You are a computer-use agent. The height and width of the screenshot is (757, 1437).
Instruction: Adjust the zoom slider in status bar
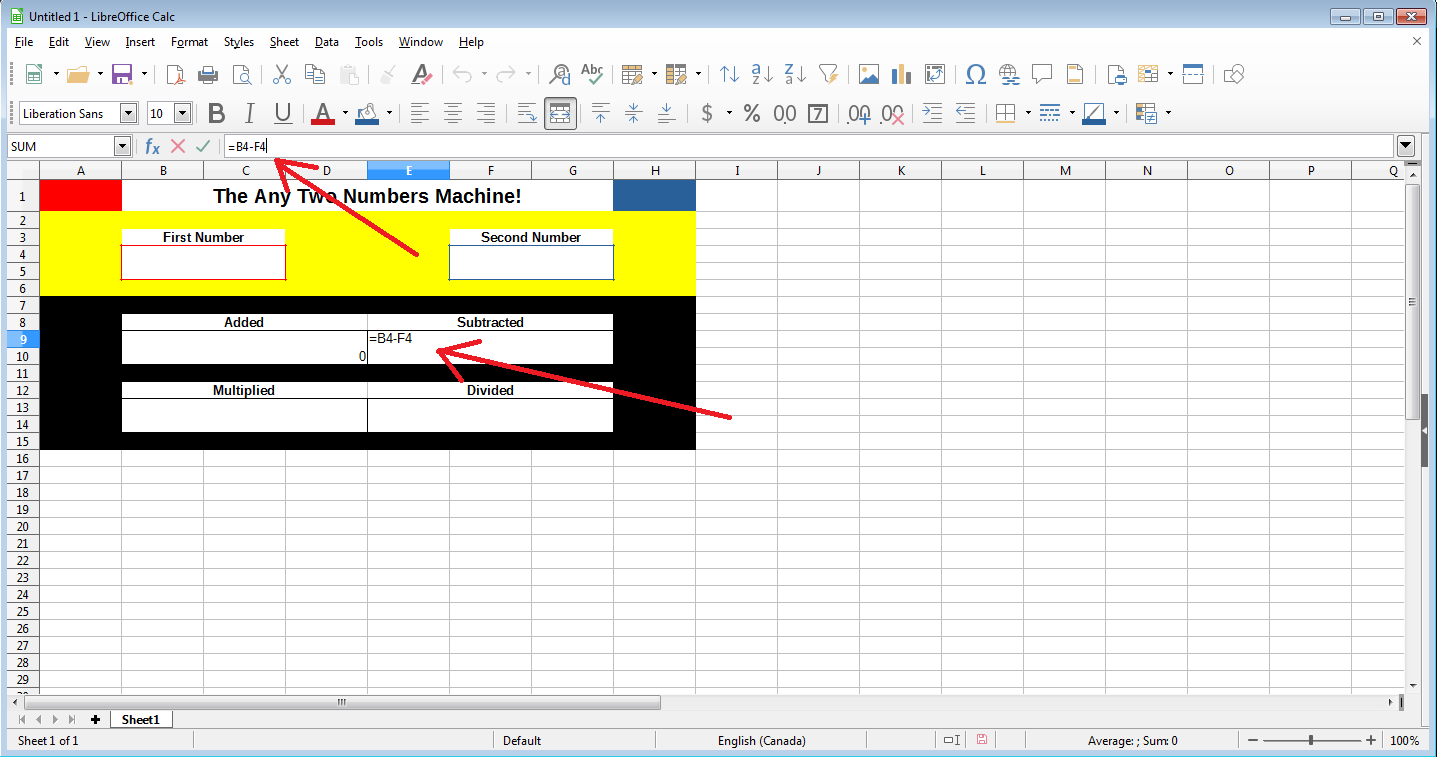click(1313, 740)
